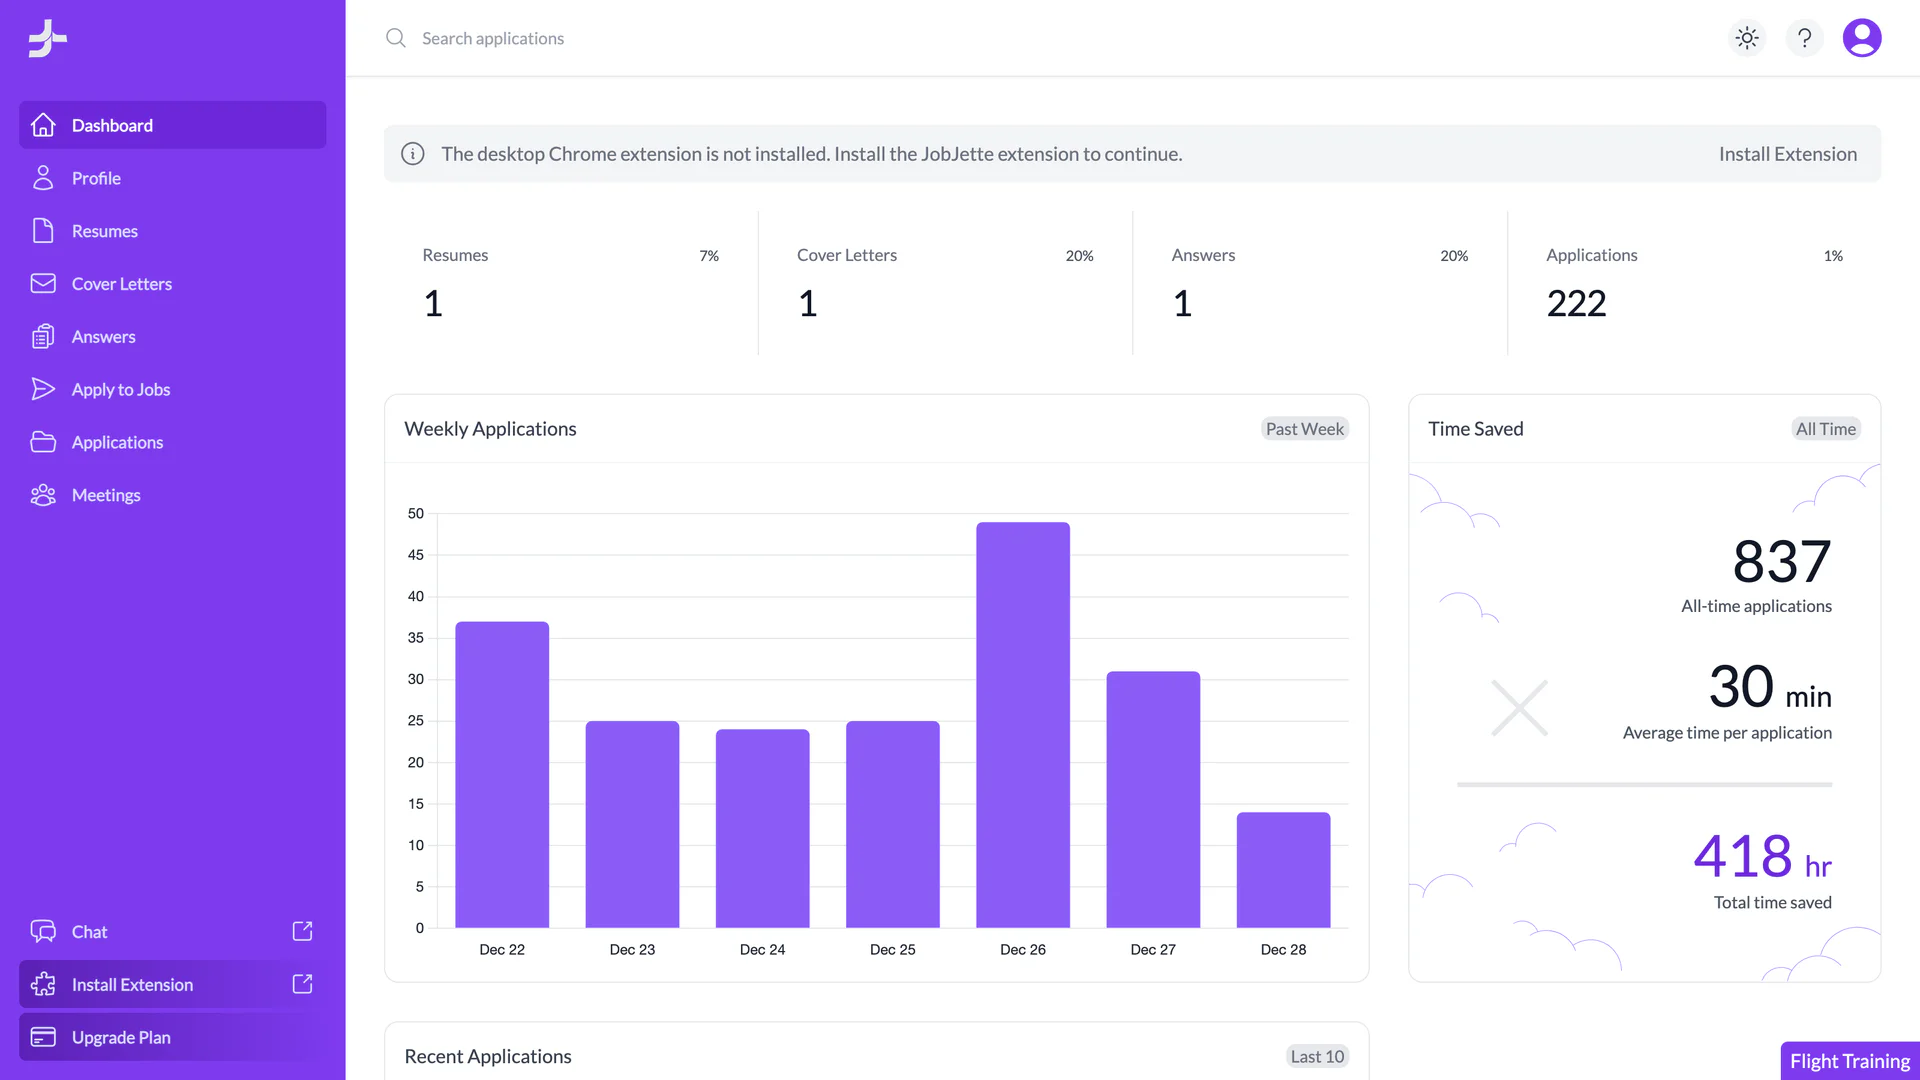Click the search magnifier icon

pos(395,37)
